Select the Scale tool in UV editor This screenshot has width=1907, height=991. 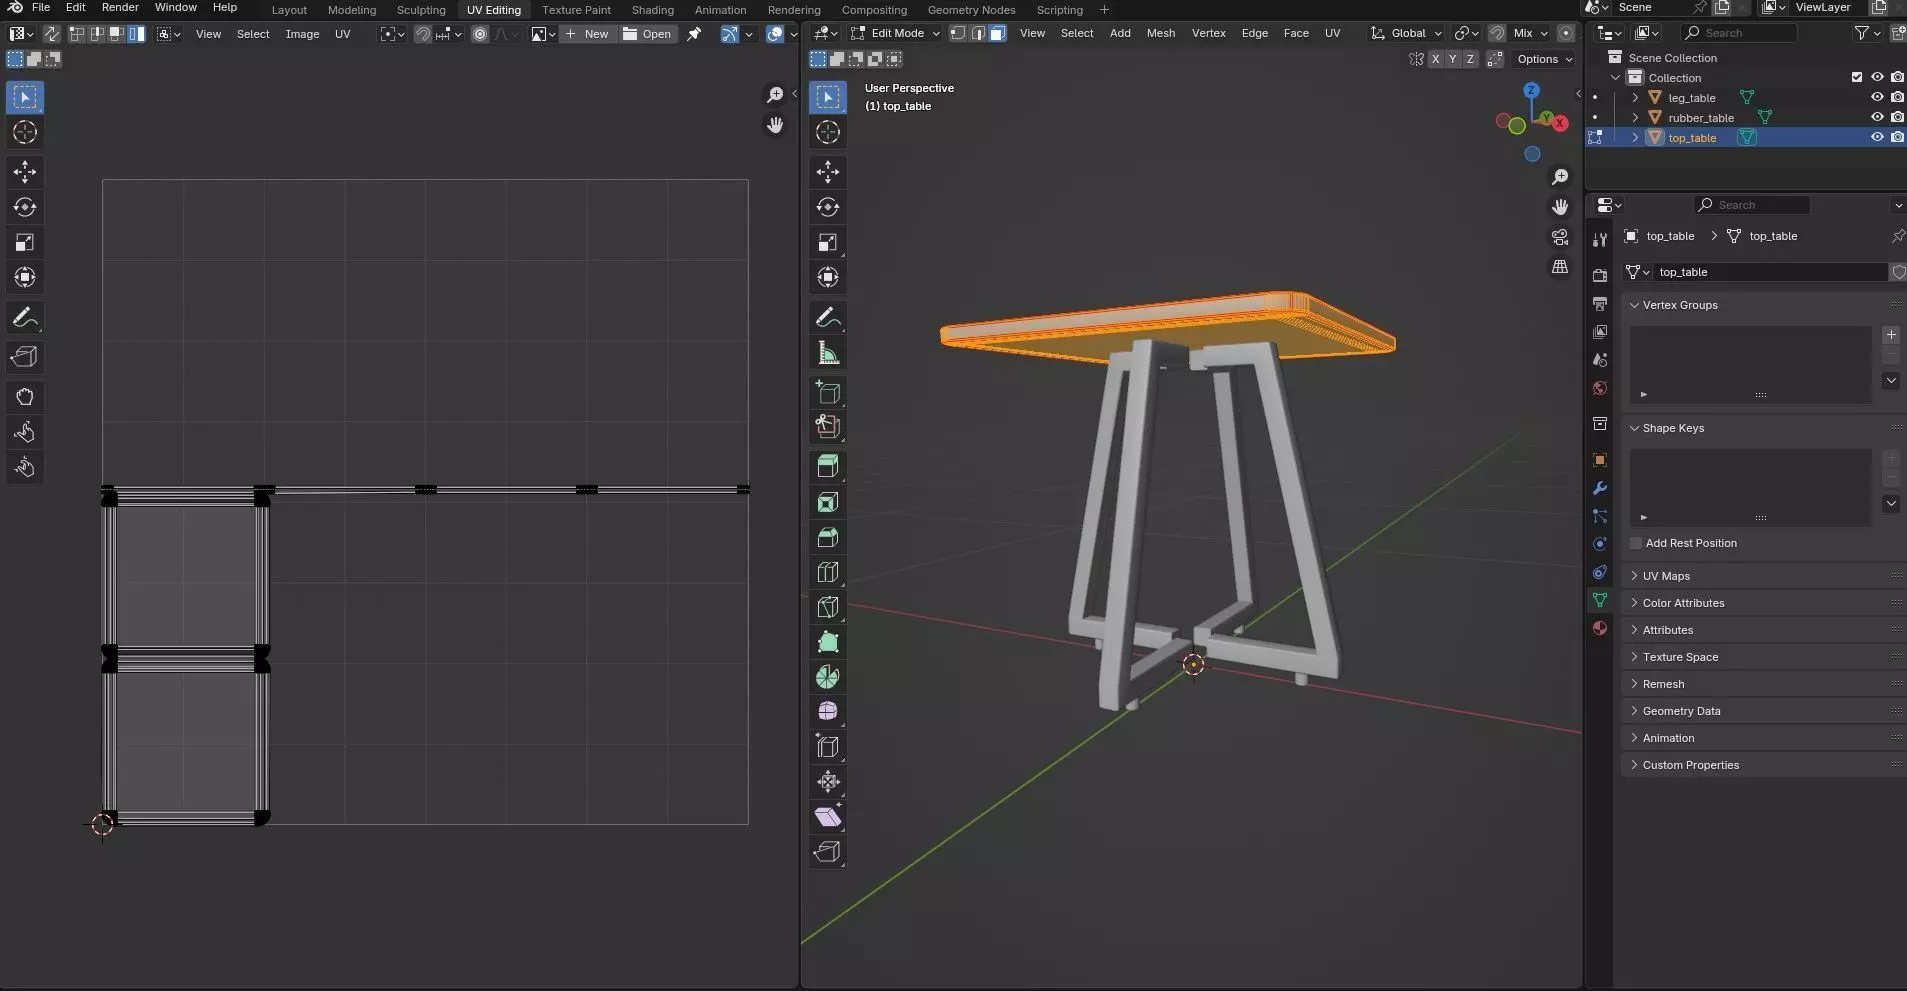(x=25, y=242)
